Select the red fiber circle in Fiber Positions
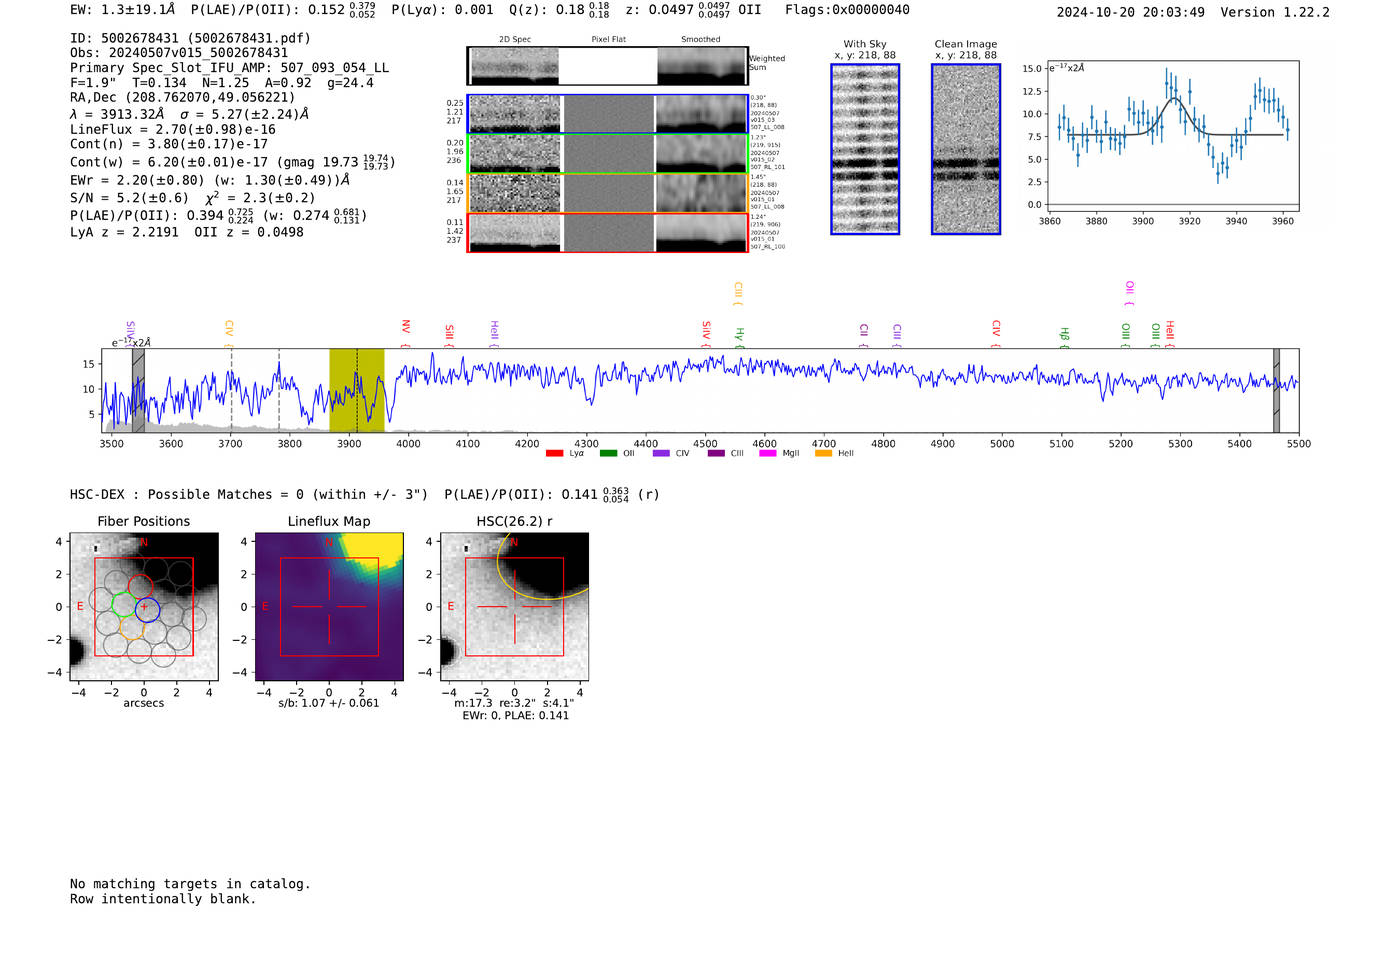1400x953 pixels. (140, 587)
